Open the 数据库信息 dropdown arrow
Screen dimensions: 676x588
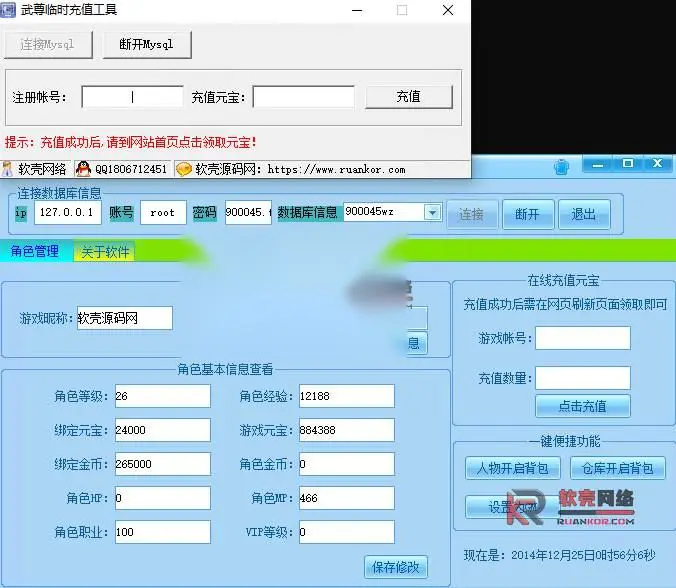coord(432,212)
